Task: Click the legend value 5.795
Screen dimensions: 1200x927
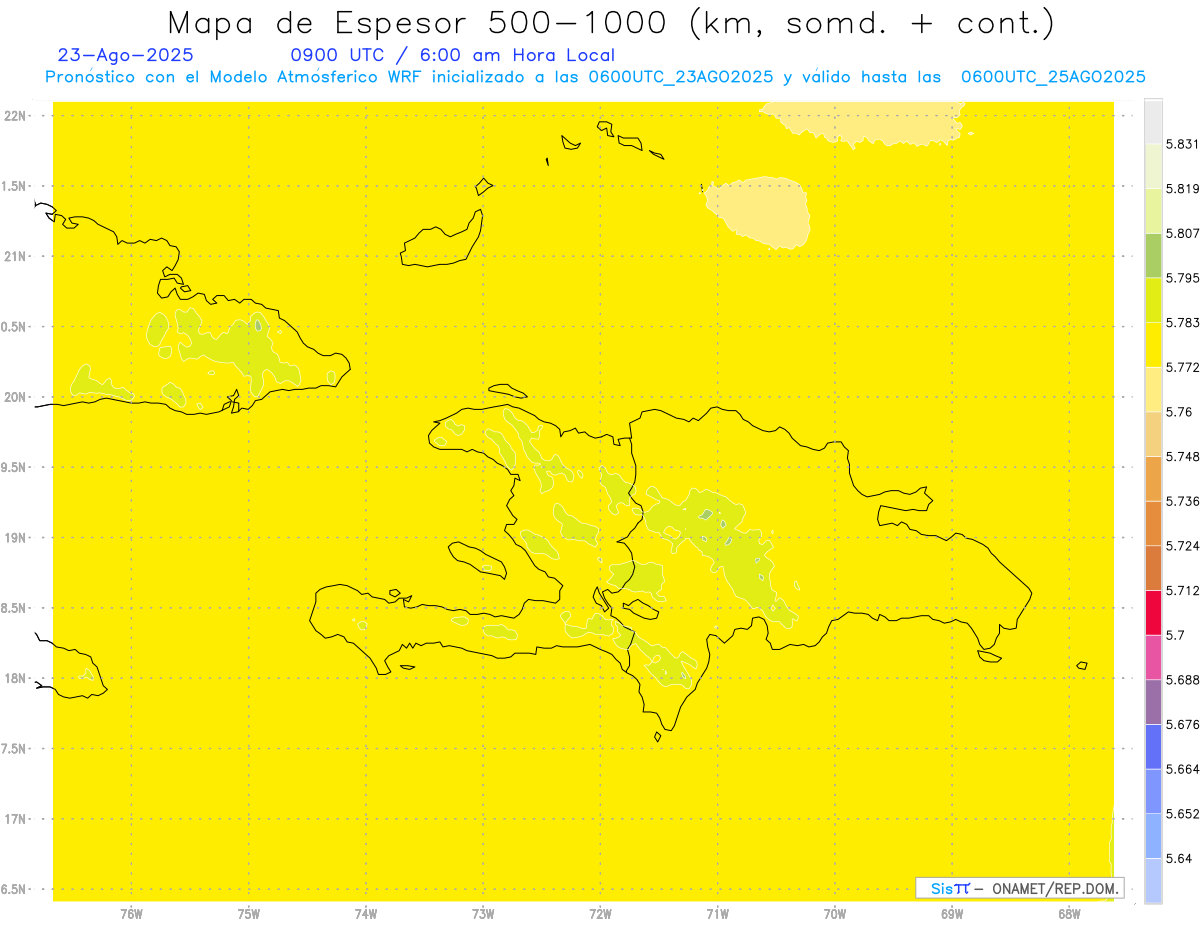Action: coord(1183,278)
